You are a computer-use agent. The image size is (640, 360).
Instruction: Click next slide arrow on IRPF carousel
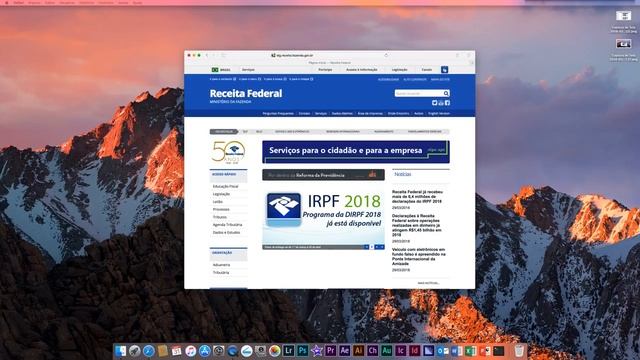(382, 247)
